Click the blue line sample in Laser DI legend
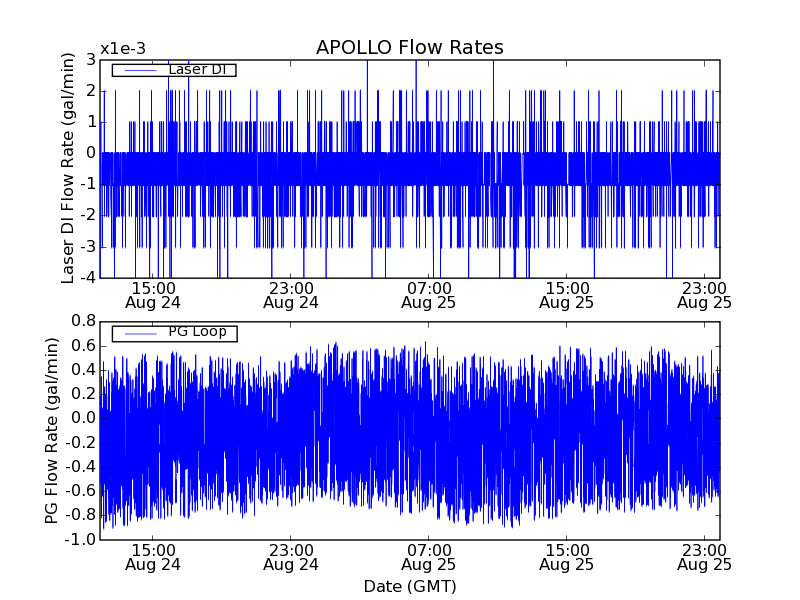Screen dimensions: 800x600 [138, 70]
